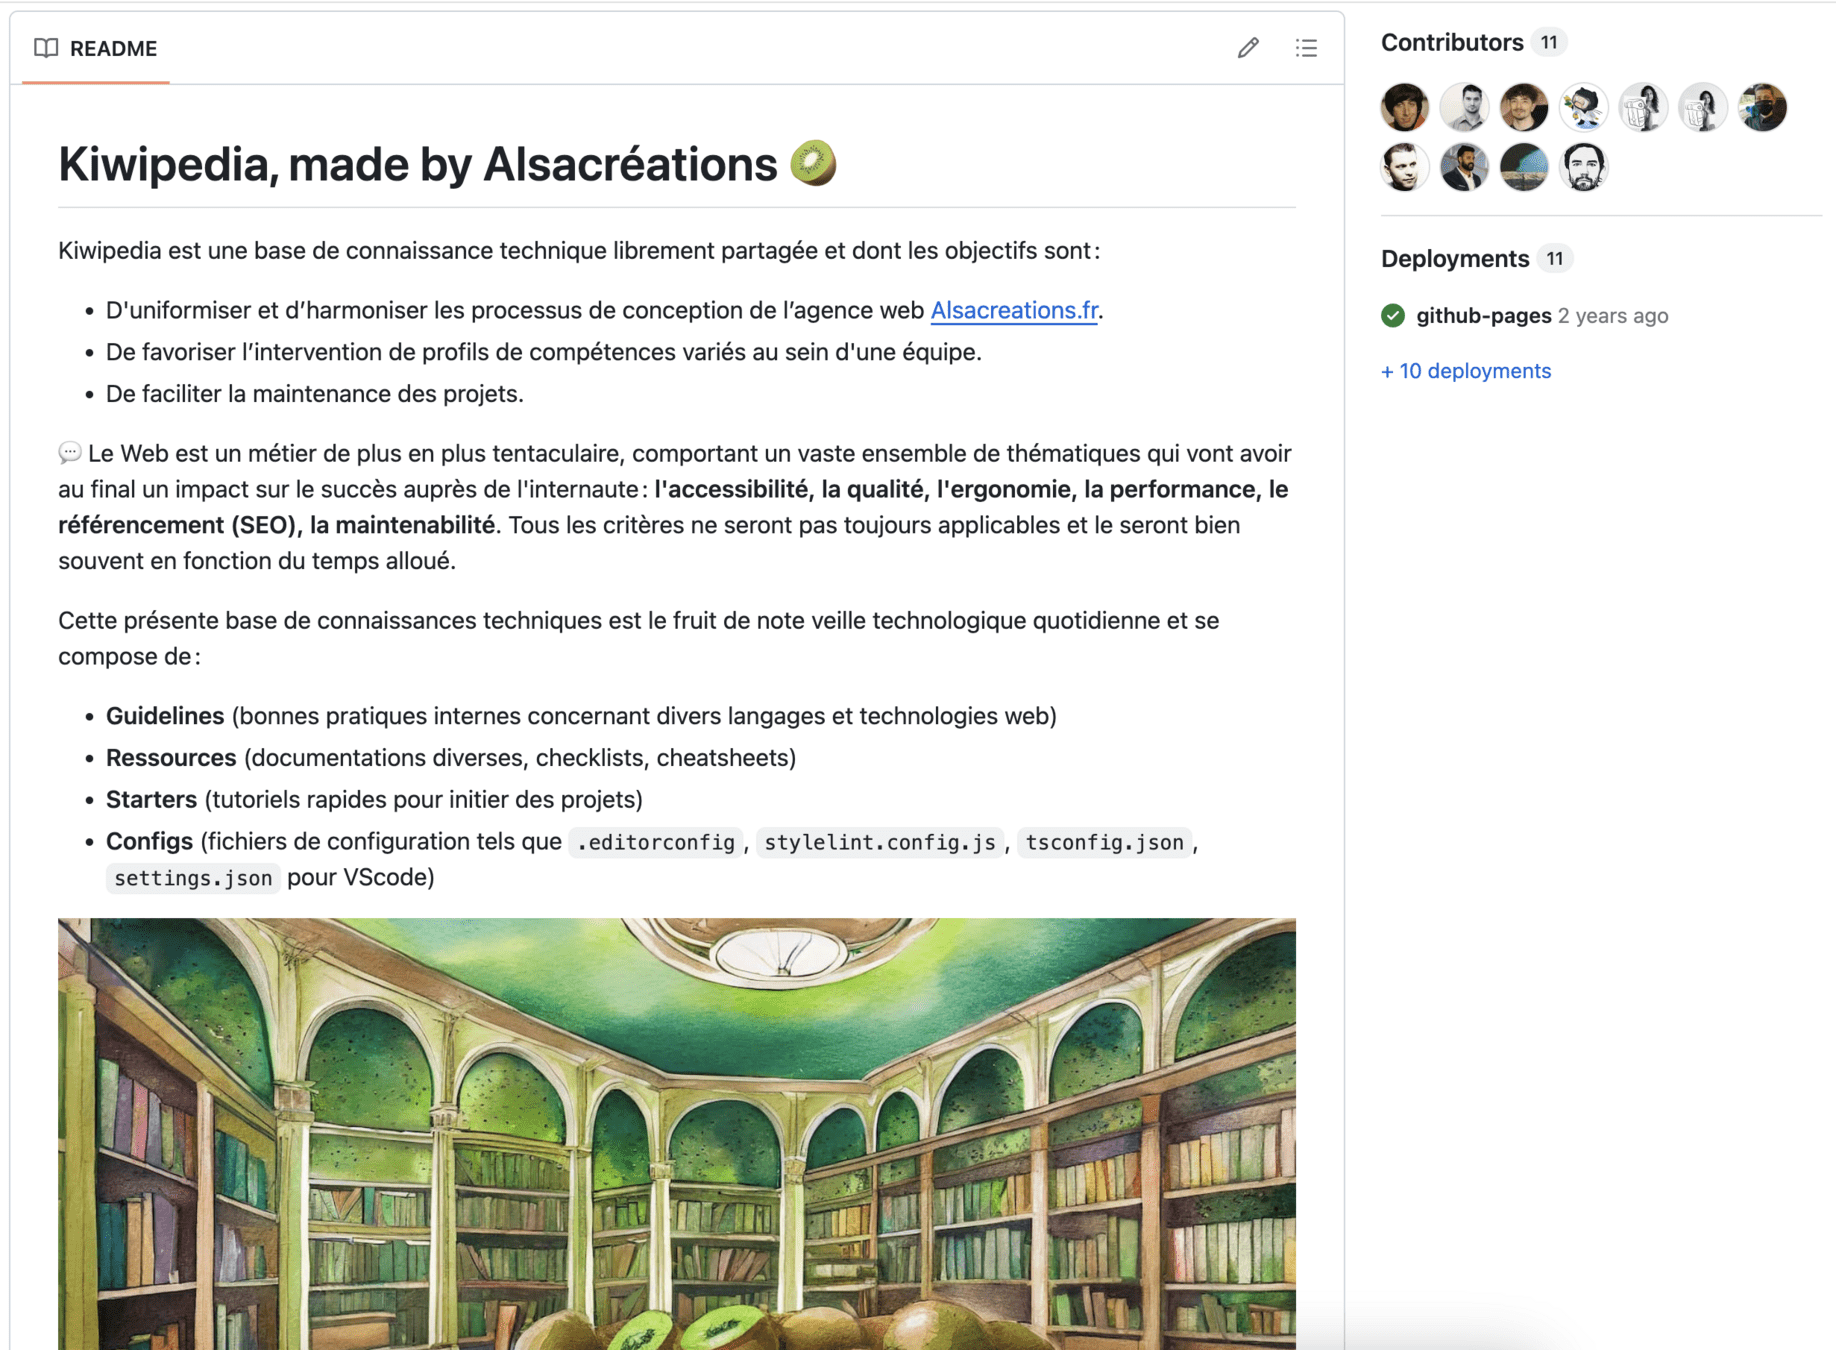Click the pencil edit README icon
1836x1350 pixels.
pos(1247,48)
